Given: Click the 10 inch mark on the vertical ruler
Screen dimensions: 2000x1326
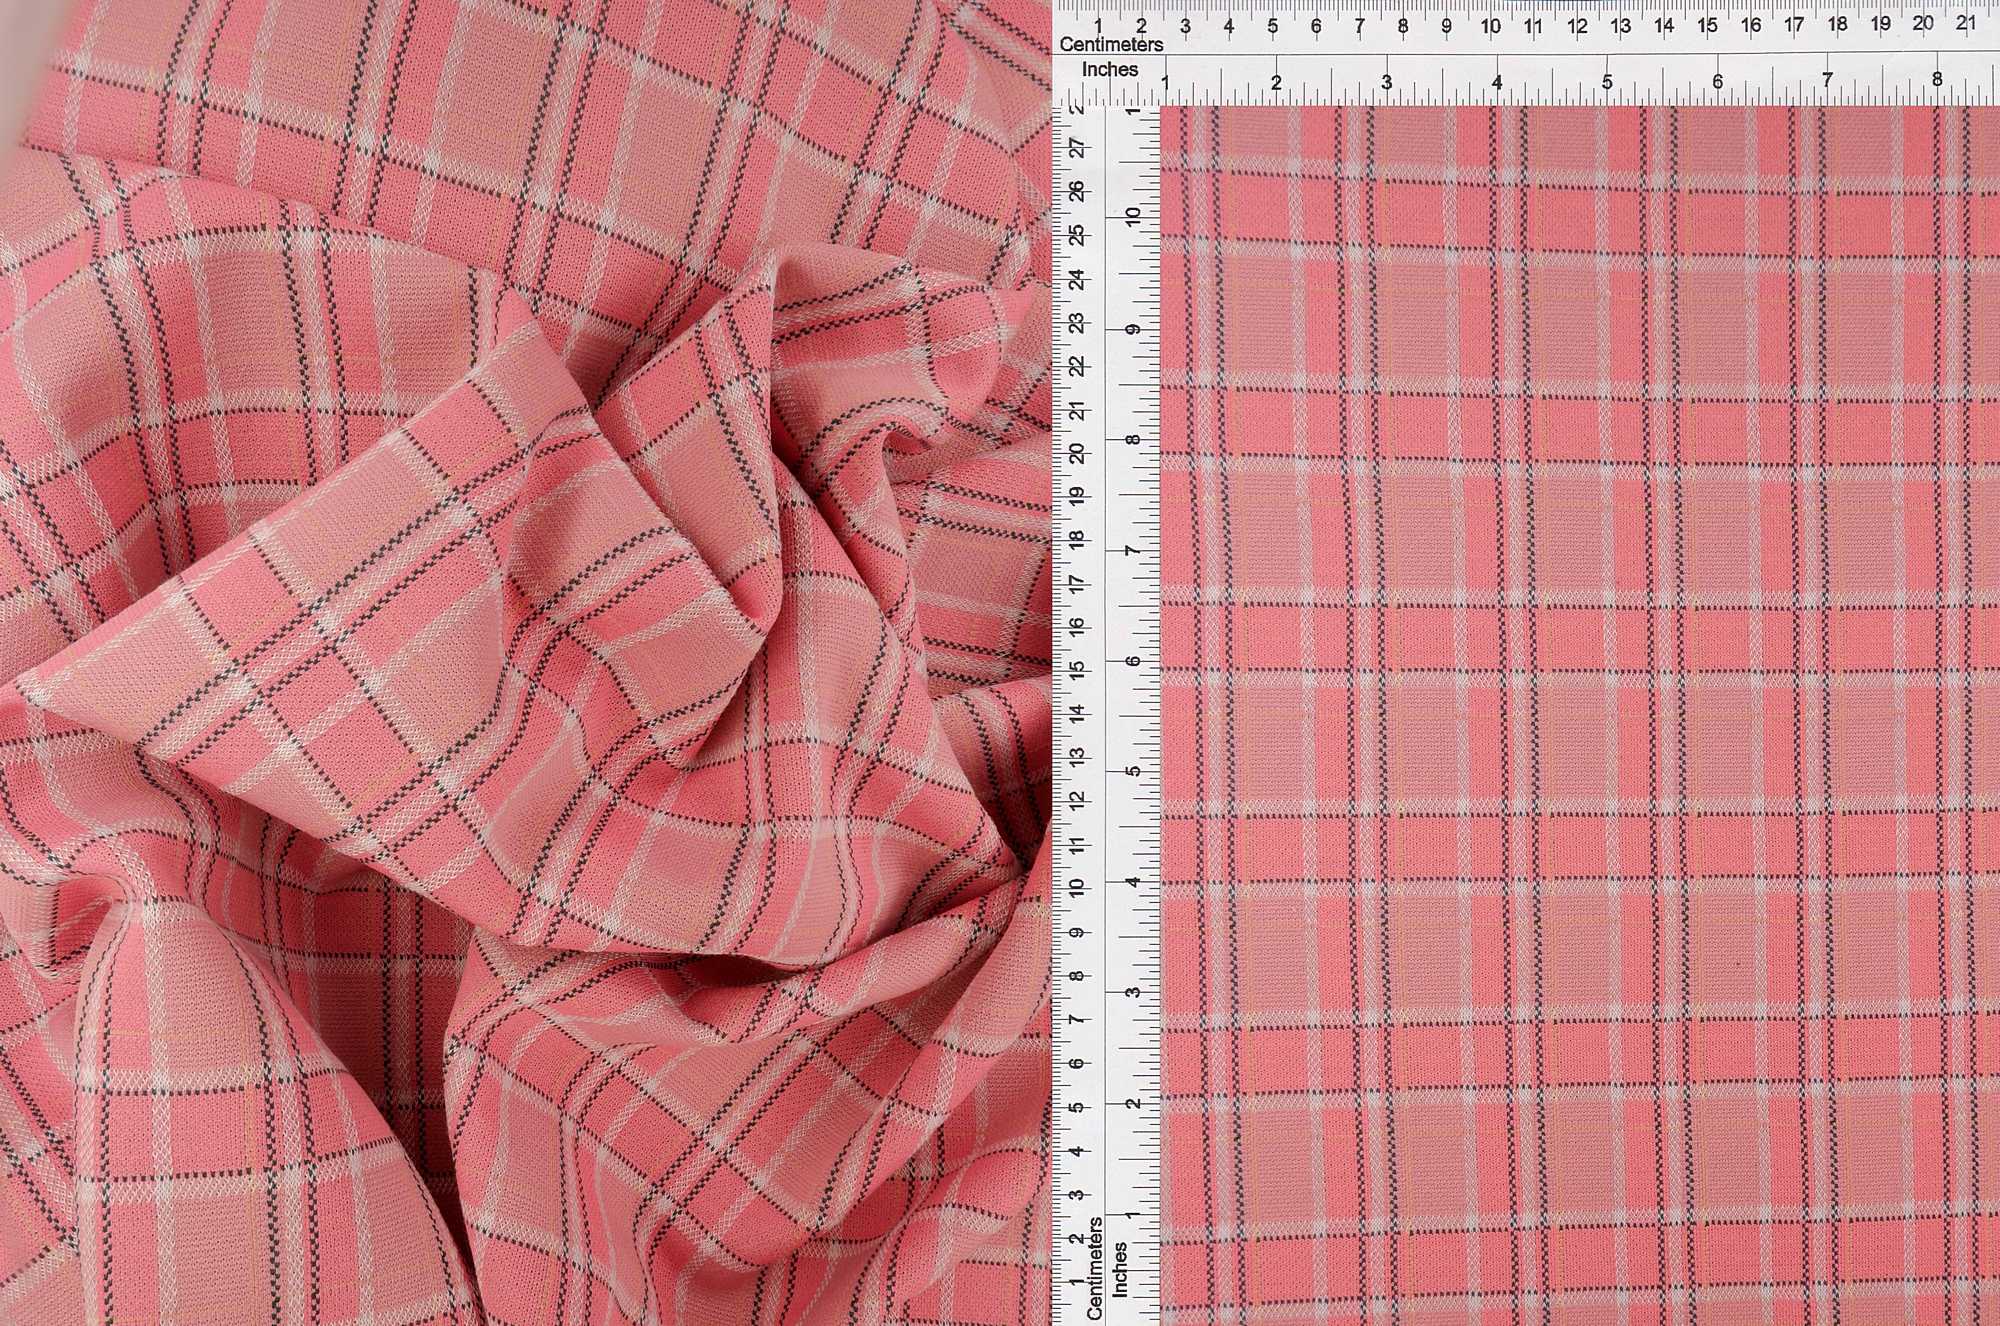Looking at the screenshot, I should pyautogui.click(x=1131, y=215).
